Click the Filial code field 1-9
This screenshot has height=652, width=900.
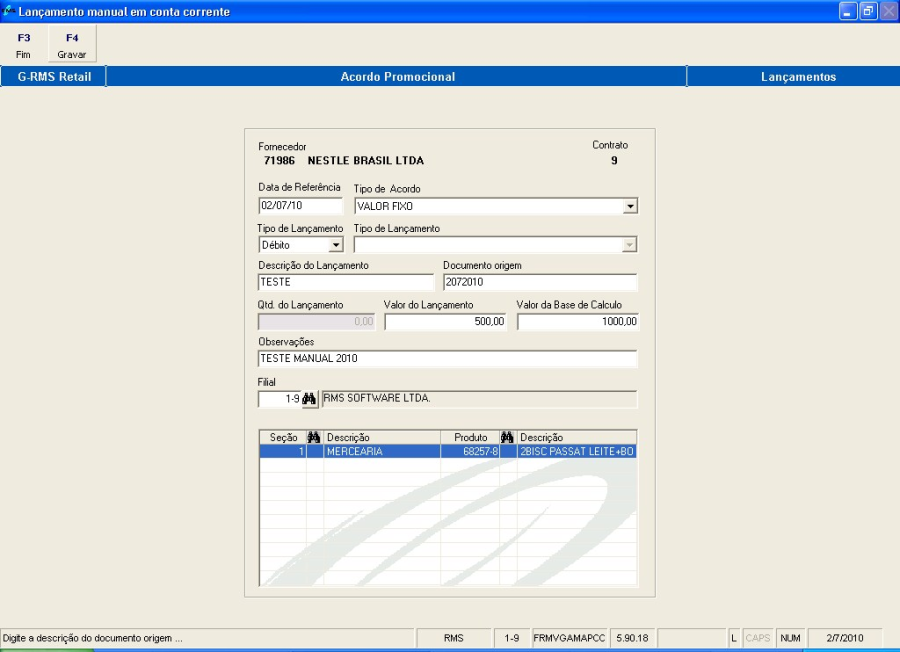coord(280,399)
